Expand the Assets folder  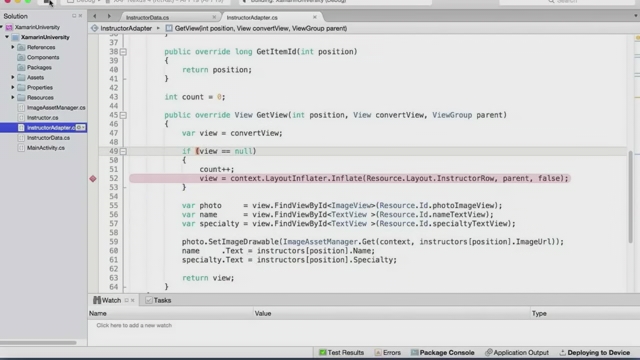pyautogui.click(x=13, y=77)
